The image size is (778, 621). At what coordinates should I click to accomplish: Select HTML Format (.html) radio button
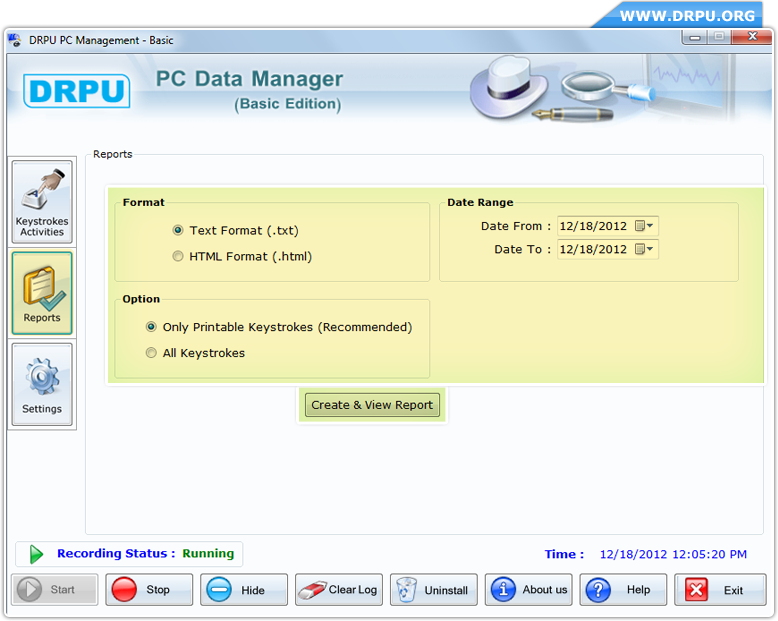[178, 256]
